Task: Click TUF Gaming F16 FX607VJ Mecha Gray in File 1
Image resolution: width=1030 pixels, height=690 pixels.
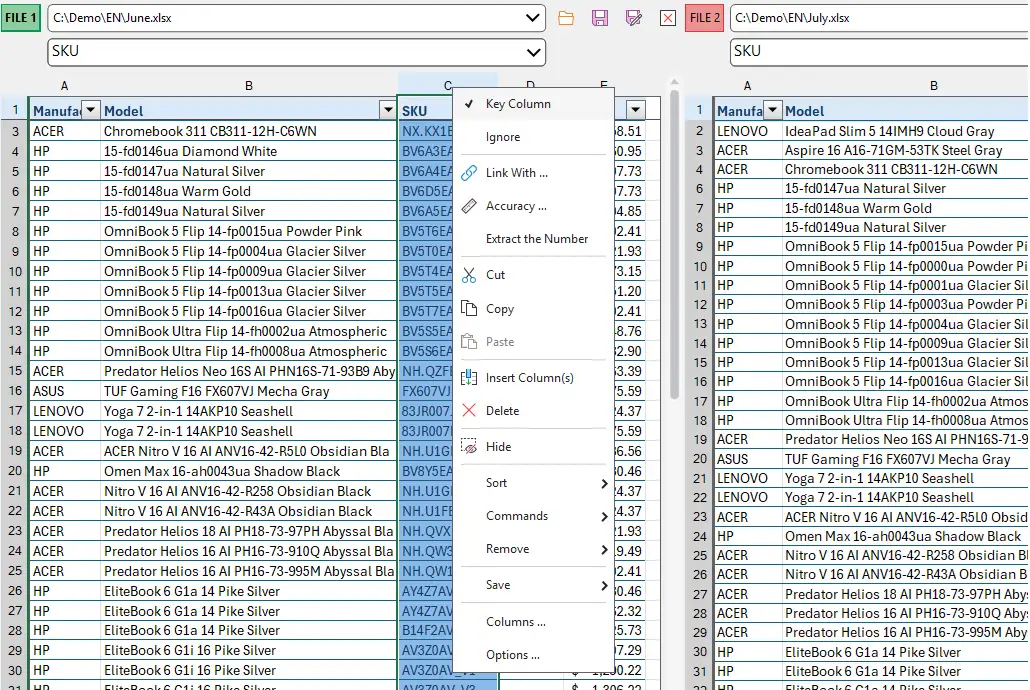Action: click(249, 391)
